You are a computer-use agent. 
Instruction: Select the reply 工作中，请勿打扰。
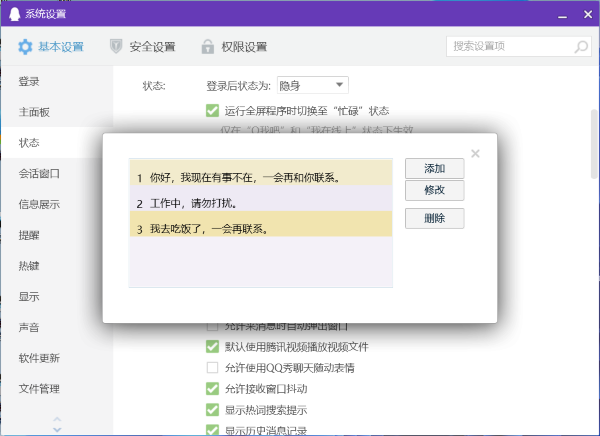[x=260, y=203]
